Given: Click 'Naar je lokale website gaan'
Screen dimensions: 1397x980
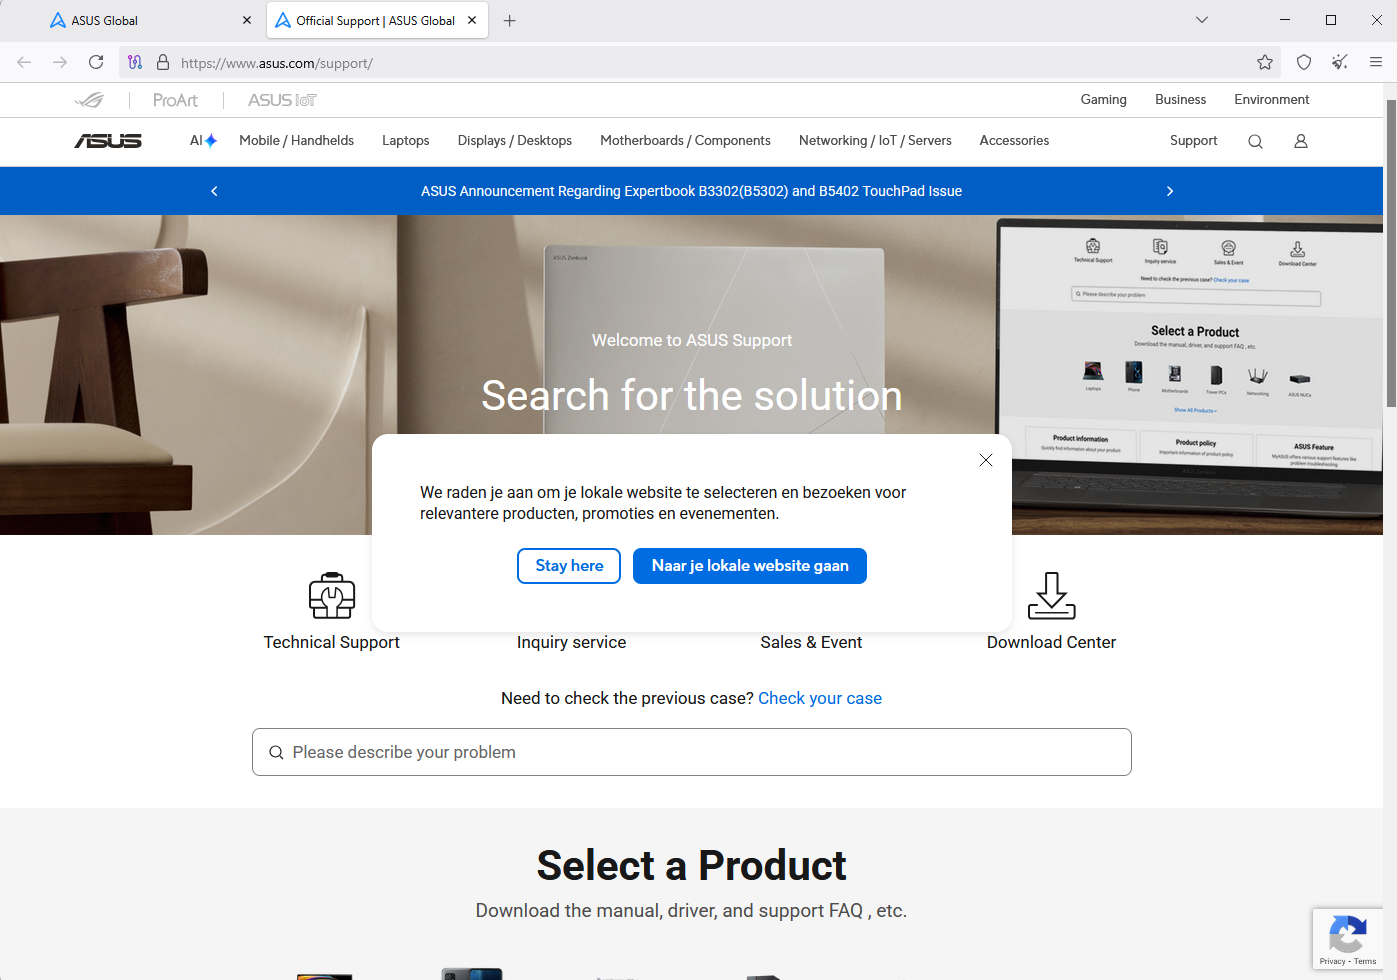Looking at the screenshot, I should (x=749, y=565).
